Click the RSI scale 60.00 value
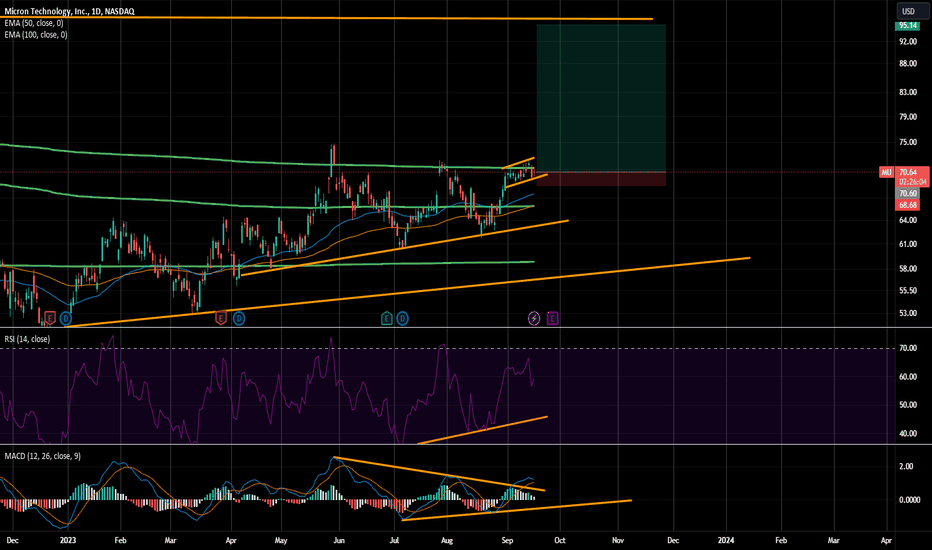 click(908, 376)
